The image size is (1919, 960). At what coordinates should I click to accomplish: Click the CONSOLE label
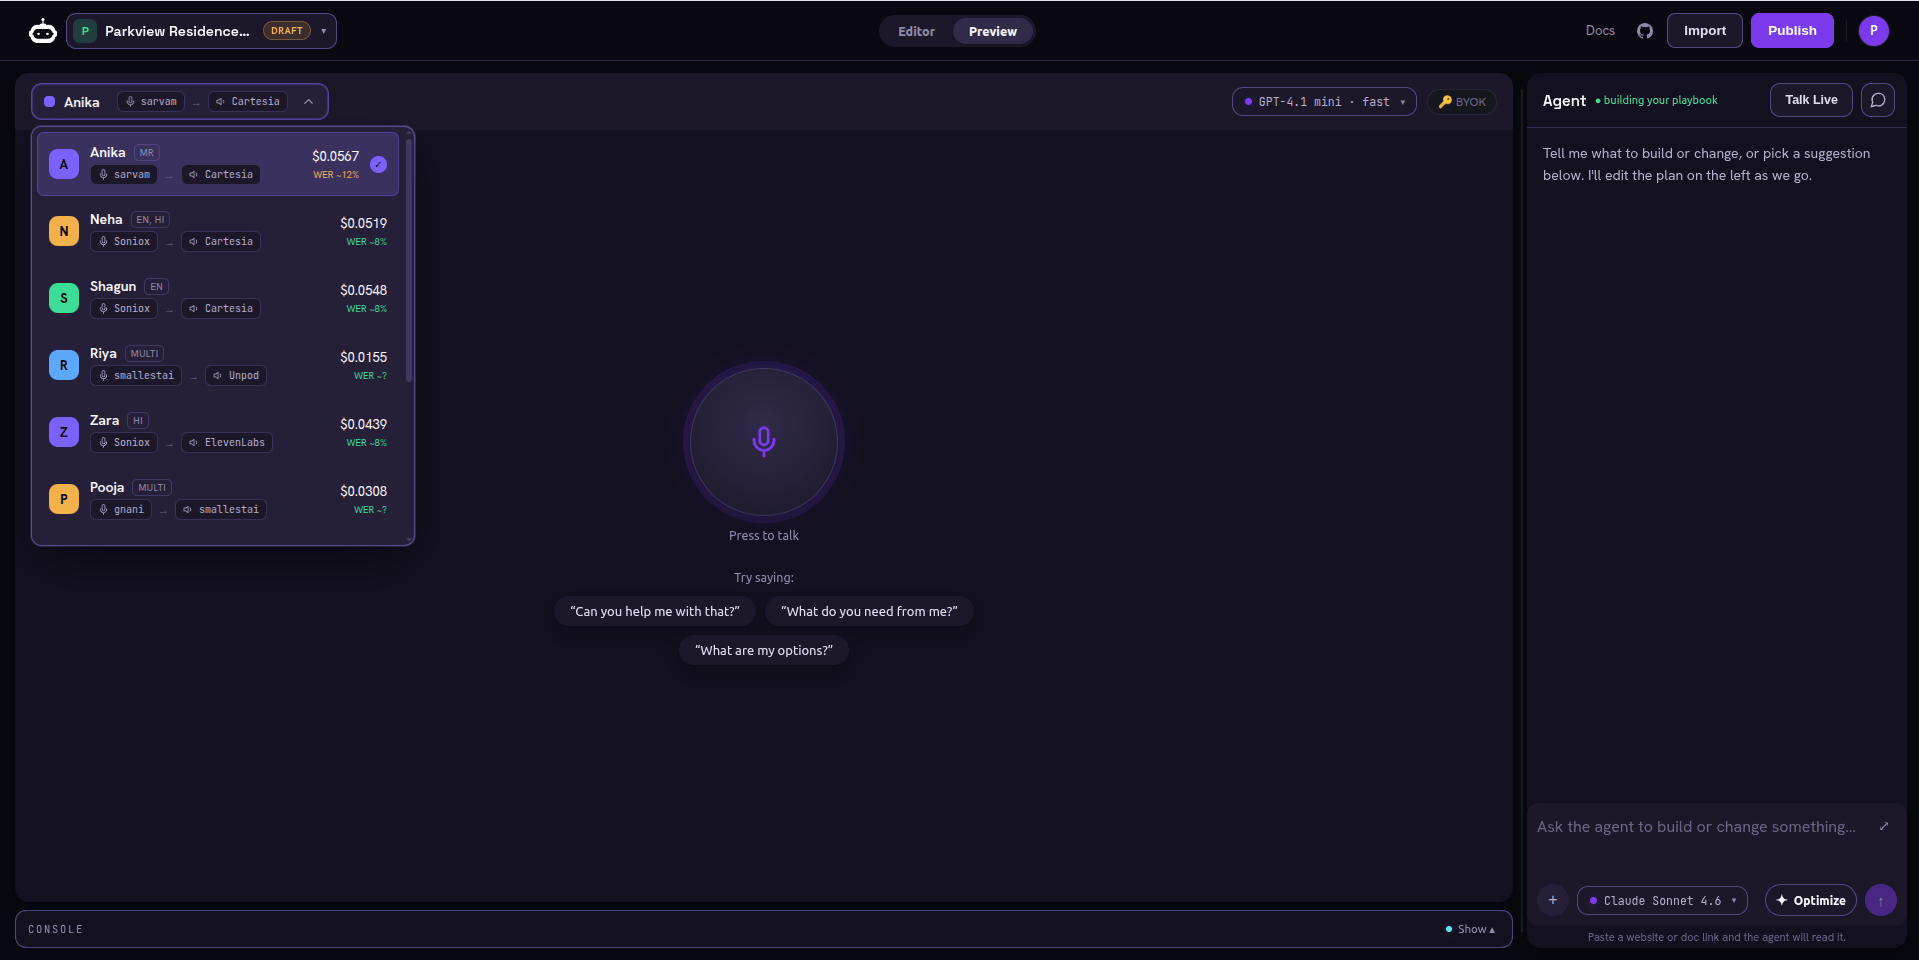click(x=56, y=929)
